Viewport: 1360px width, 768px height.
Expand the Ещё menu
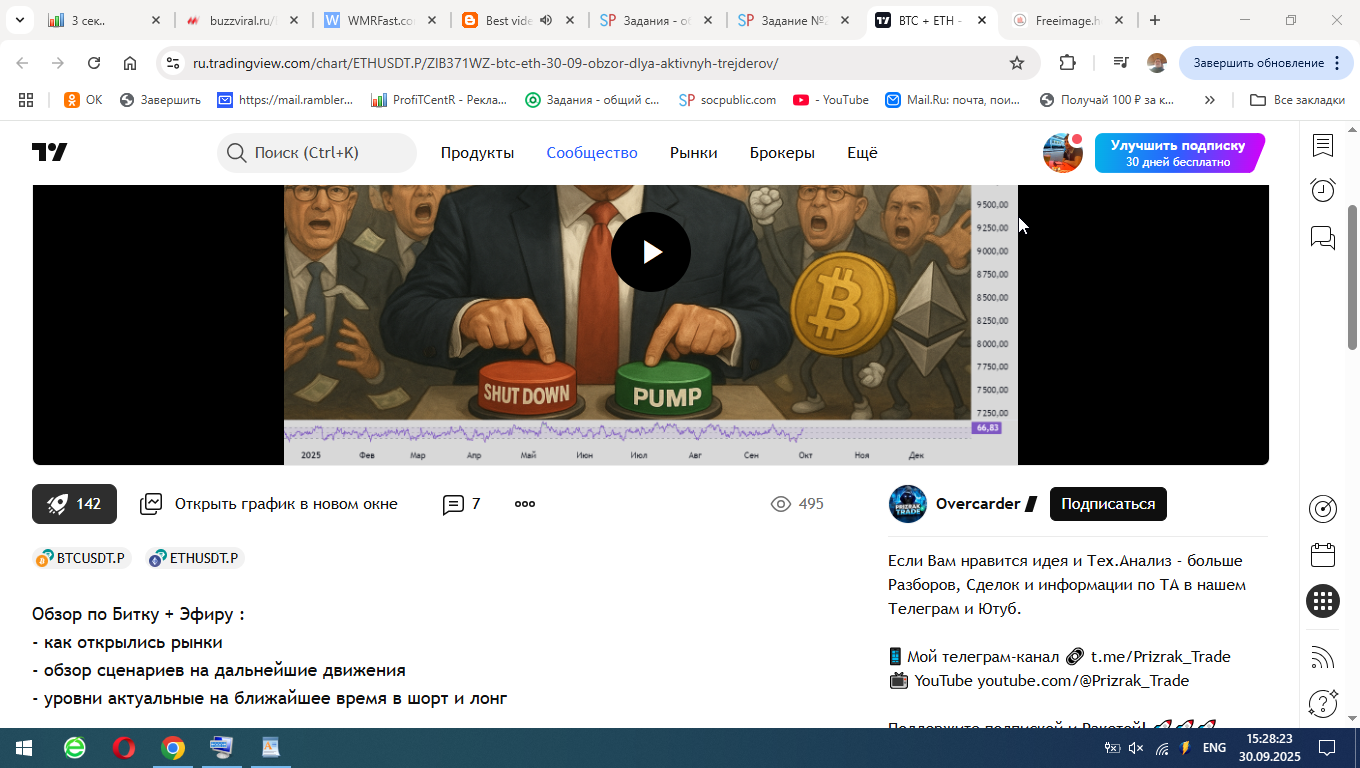pyautogui.click(x=862, y=153)
